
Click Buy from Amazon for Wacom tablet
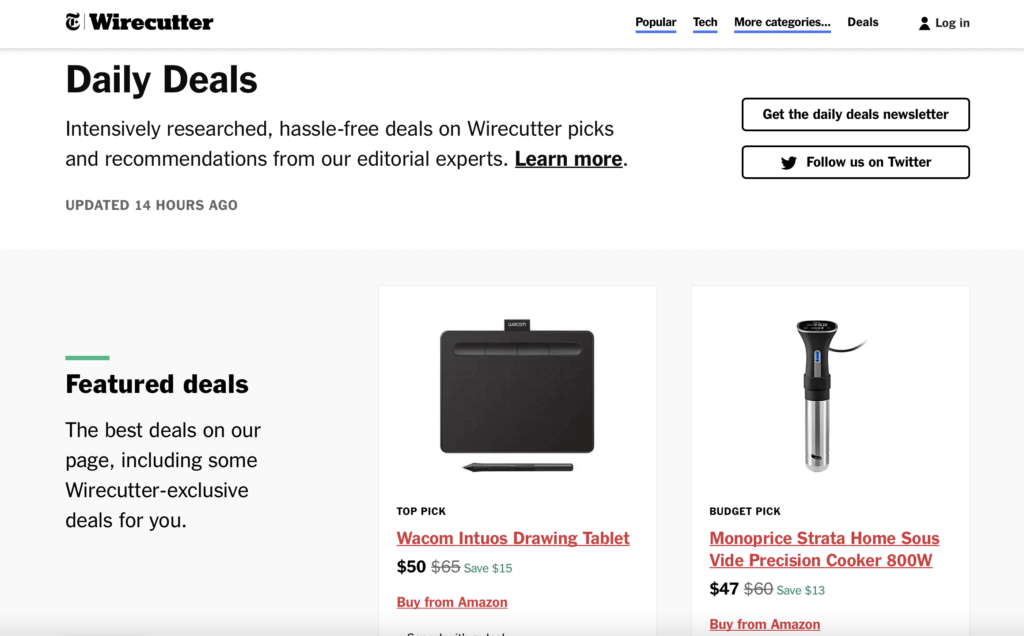pos(452,602)
